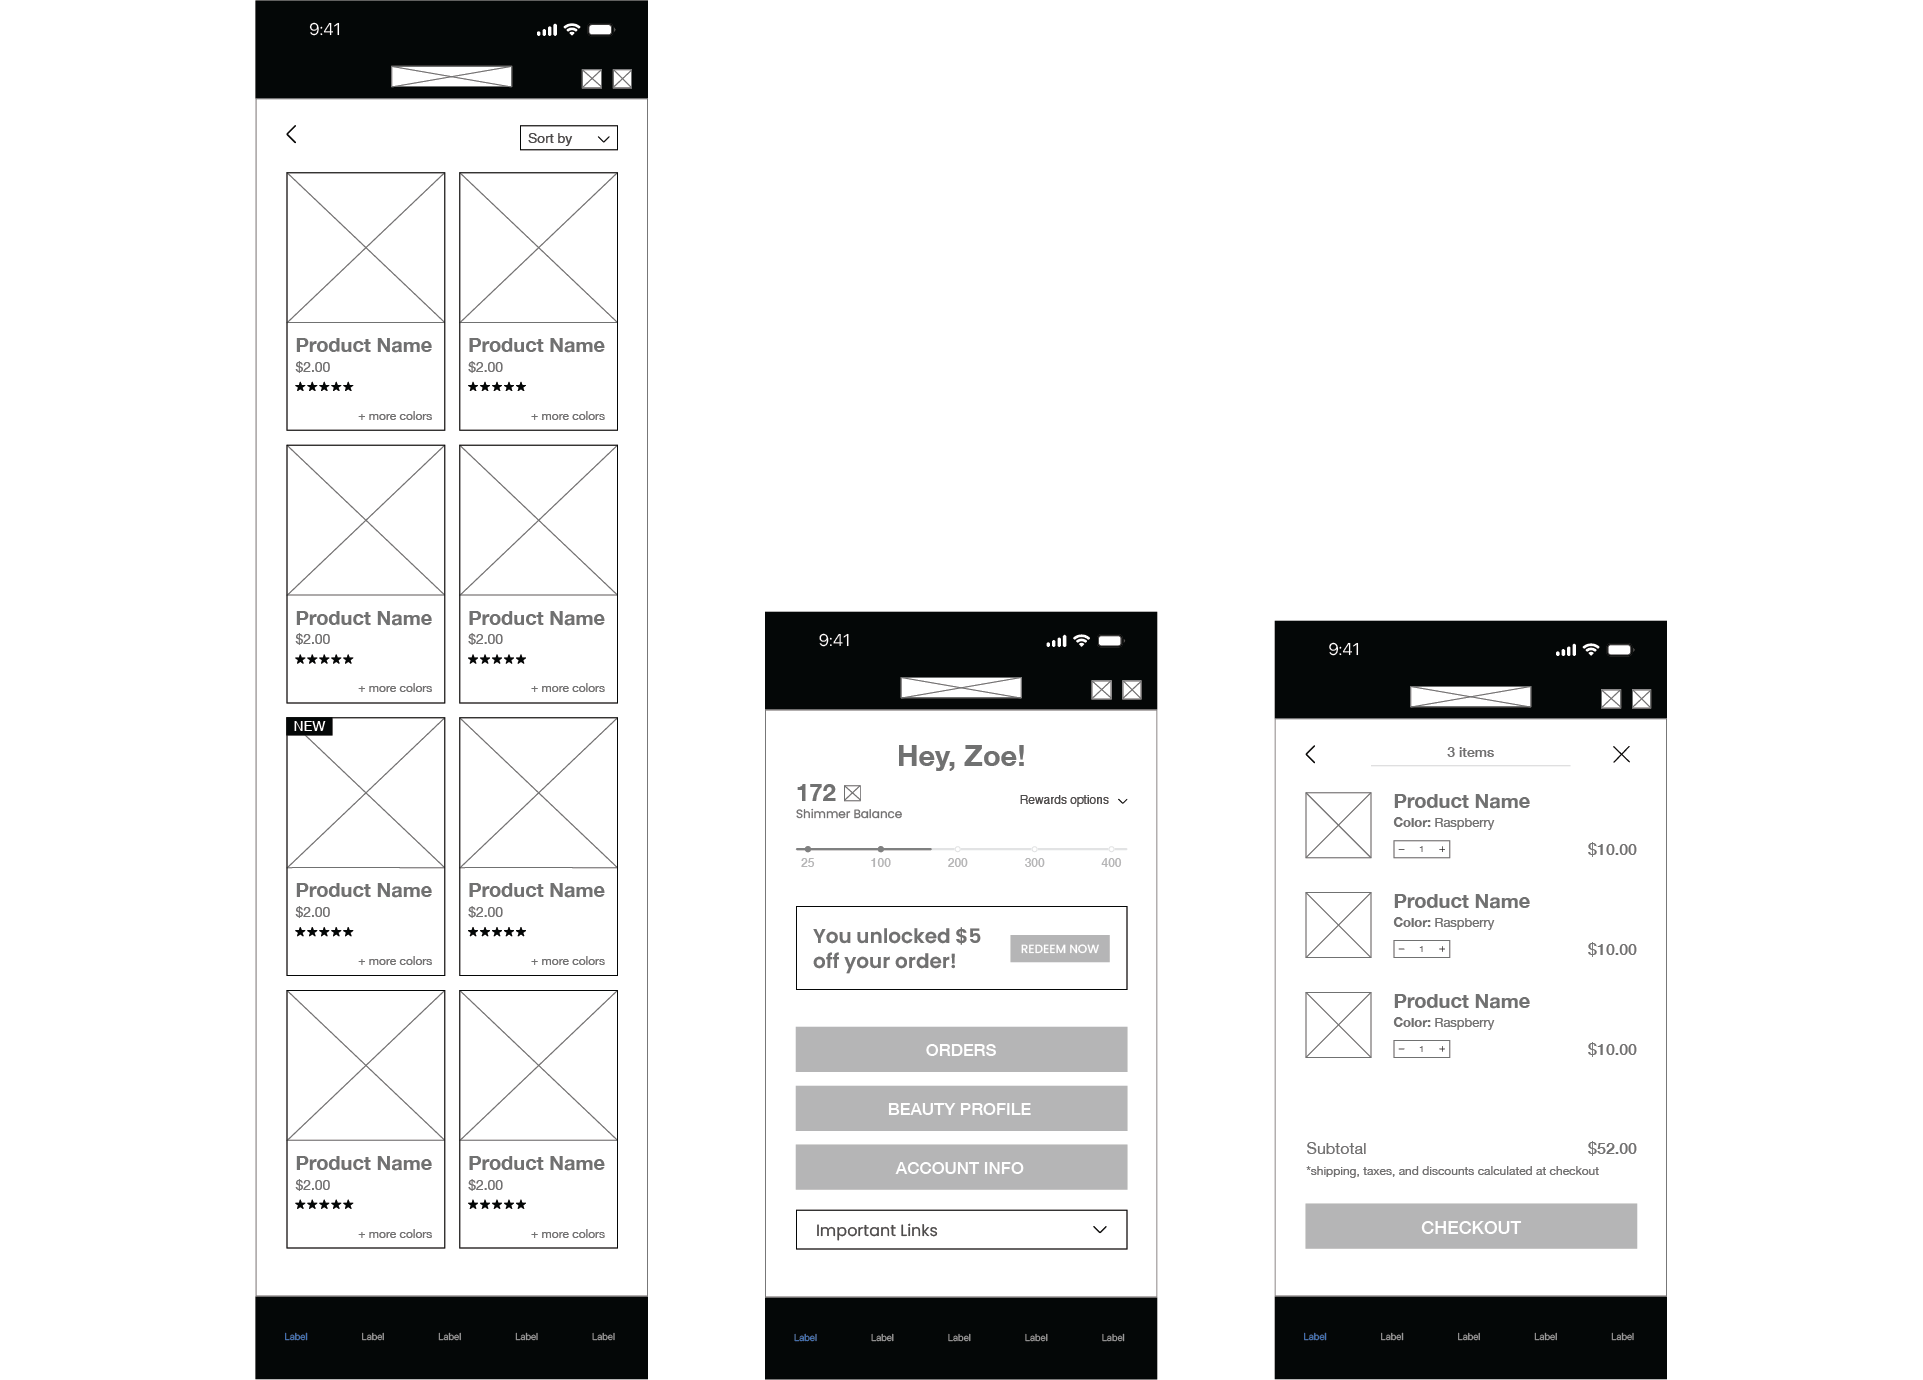
Task: Click the CHECKOUT button
Action: (x=1469, y=1226)
